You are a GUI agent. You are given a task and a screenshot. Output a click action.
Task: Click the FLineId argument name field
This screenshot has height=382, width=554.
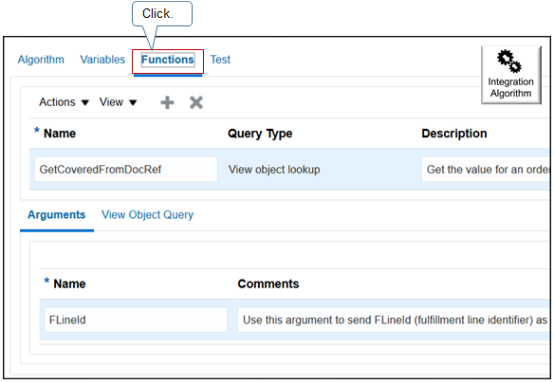[x=136, y=320]
